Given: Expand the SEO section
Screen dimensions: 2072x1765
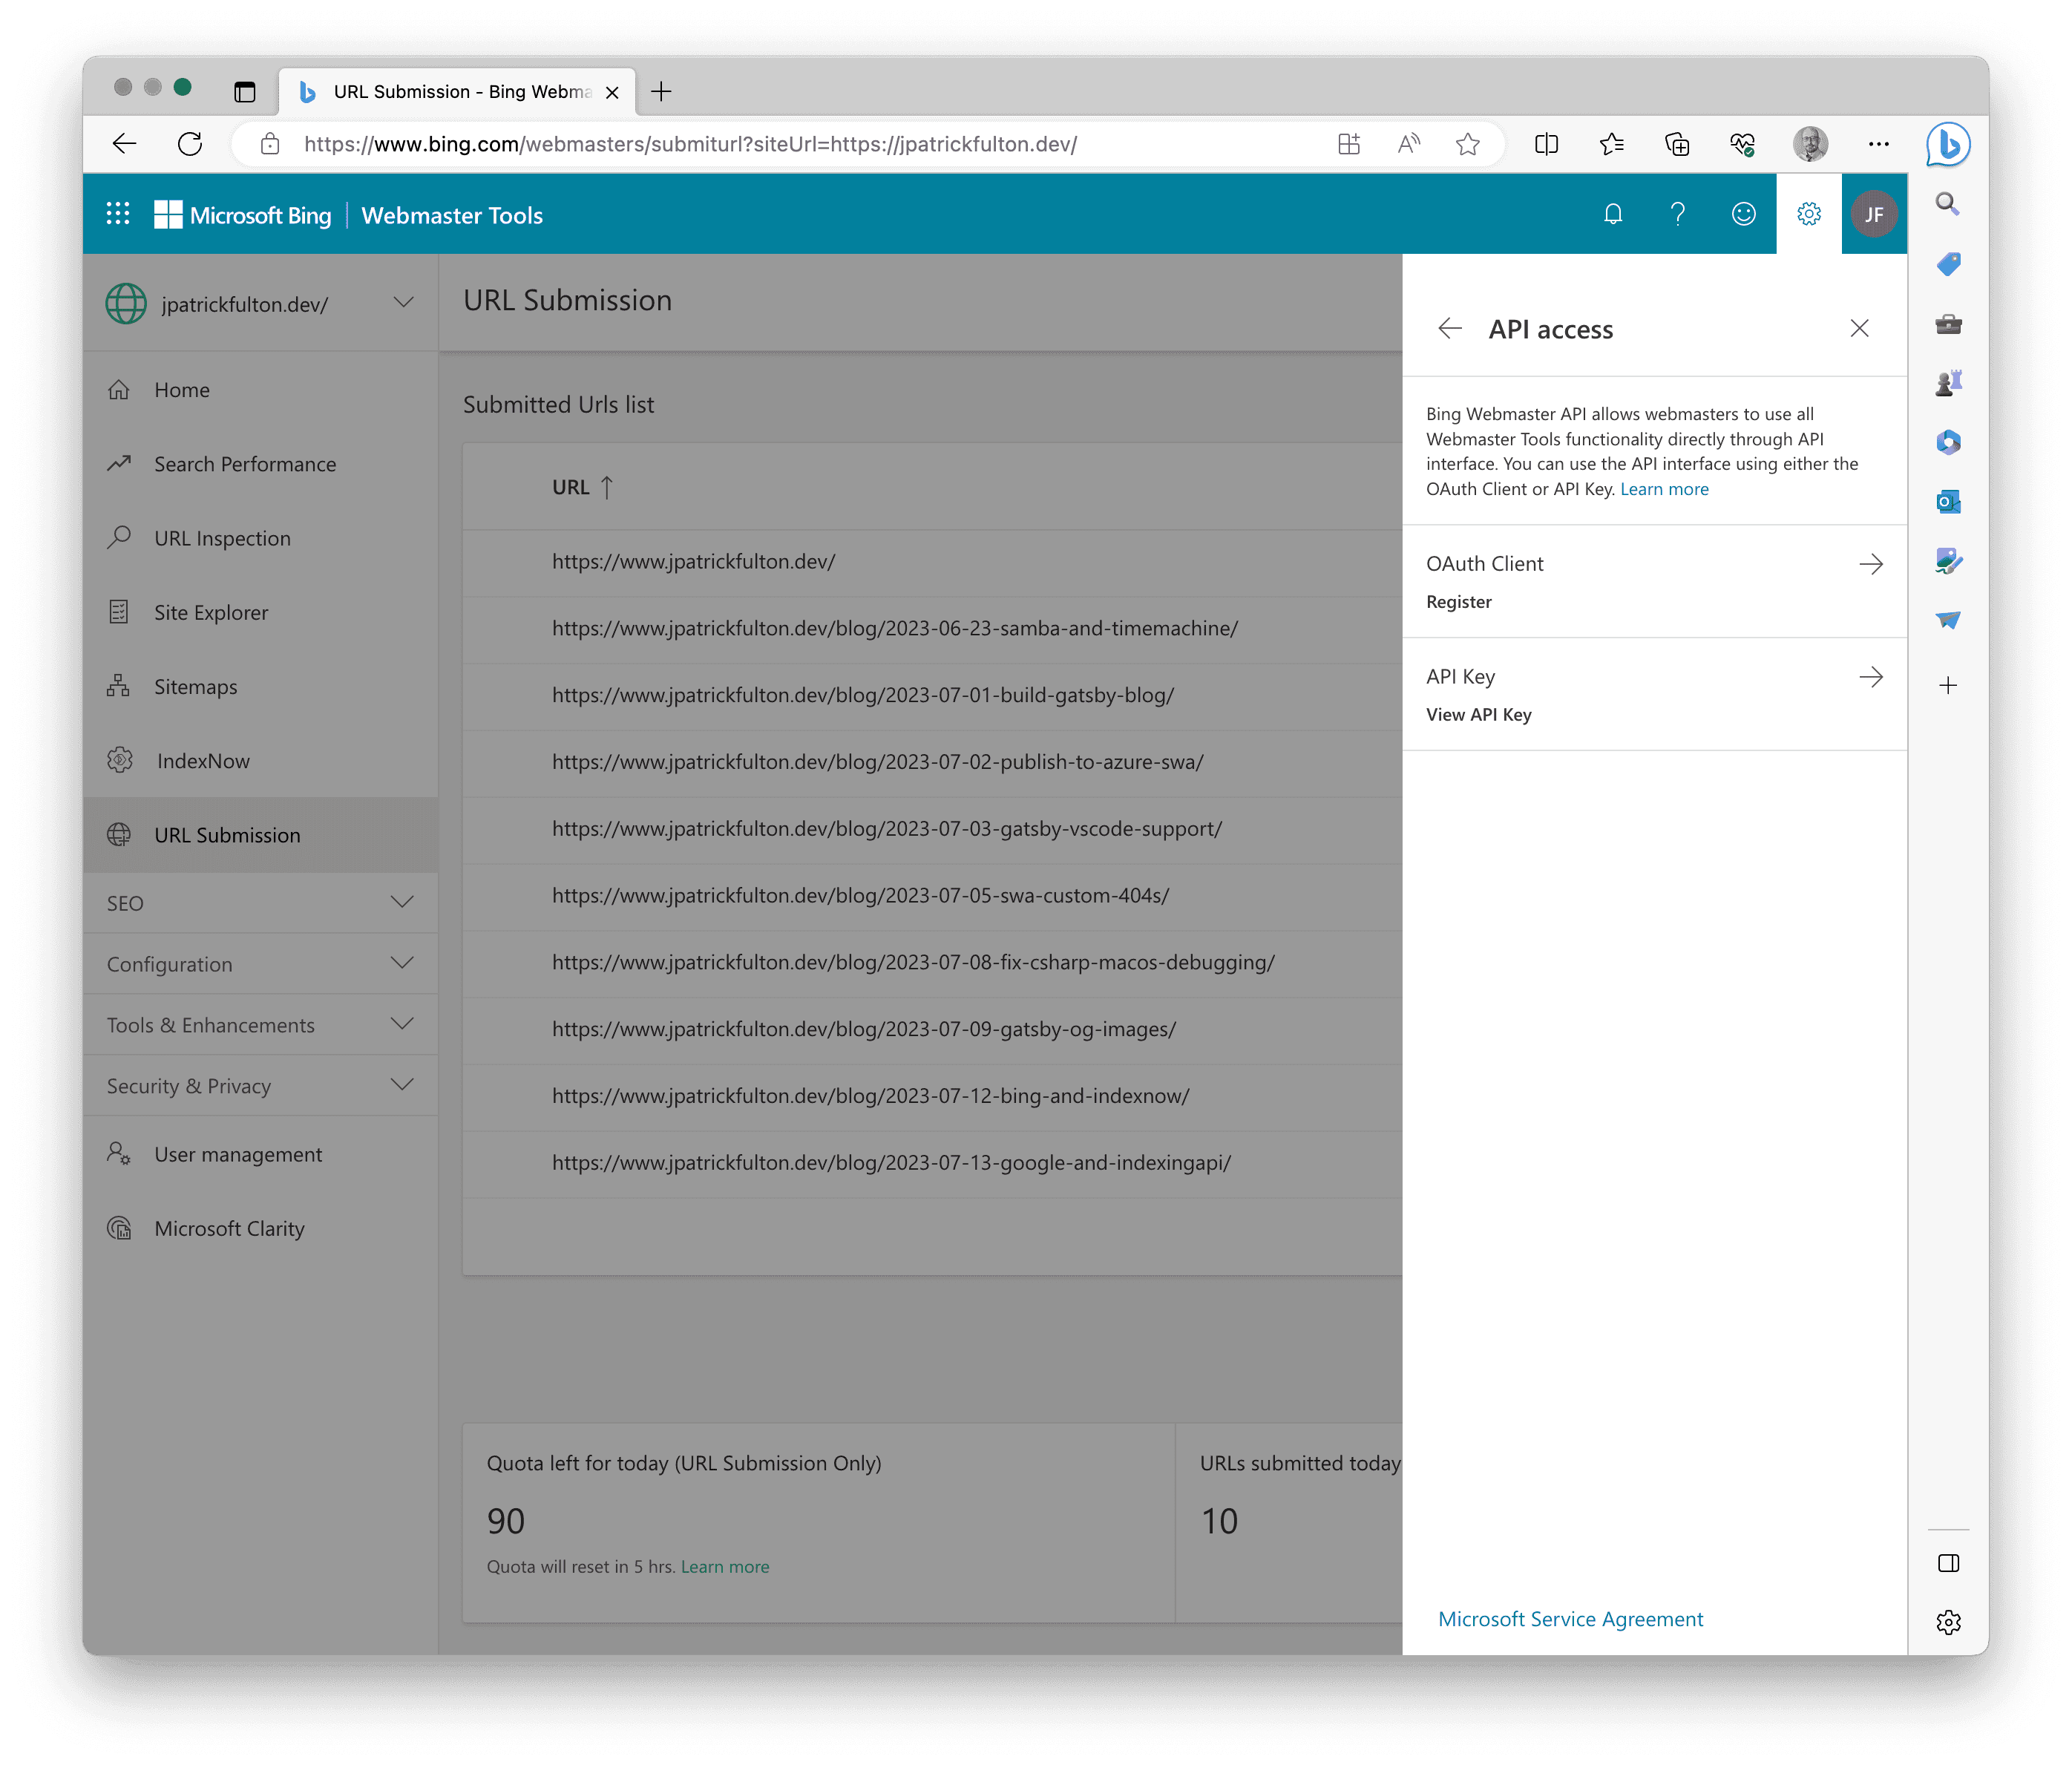Looking at the screenshot, I should [260, 903].
